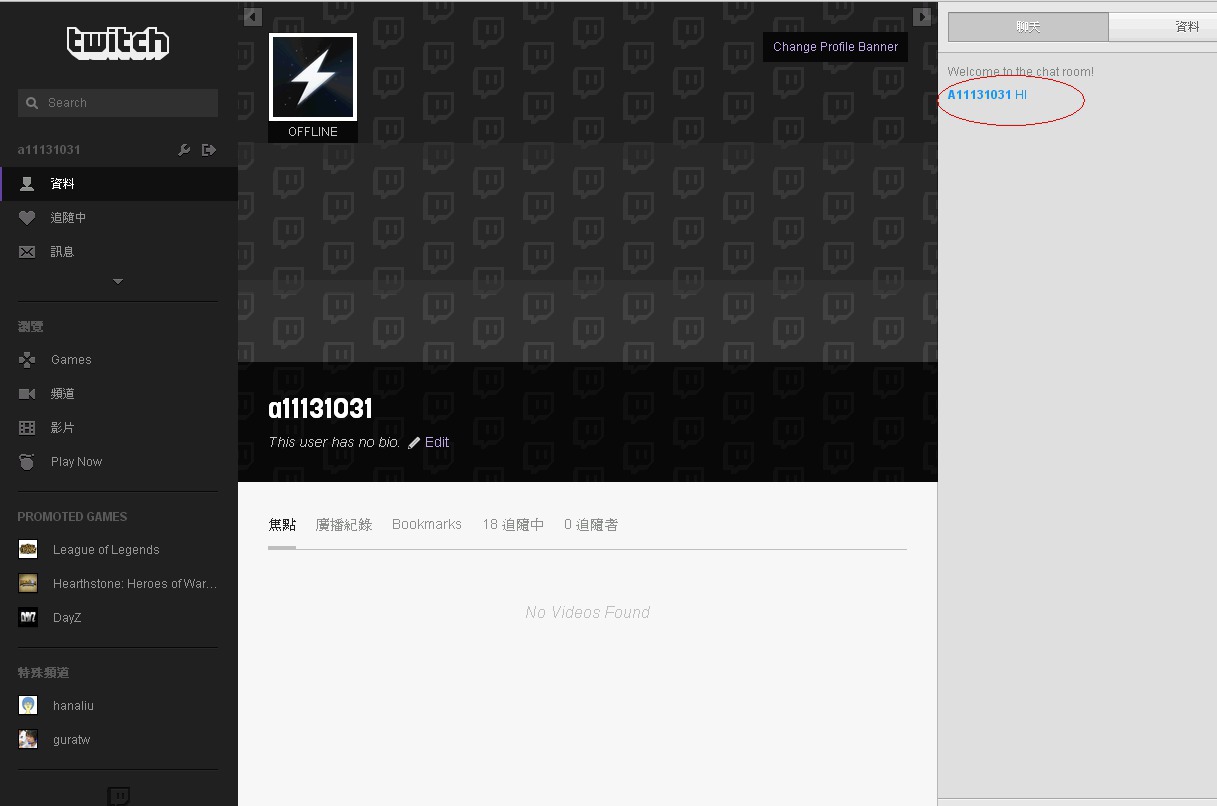This screenshot has height=806, width=1217.
Task: View the 18 追隨中 tab
Action: pos(513,524)
